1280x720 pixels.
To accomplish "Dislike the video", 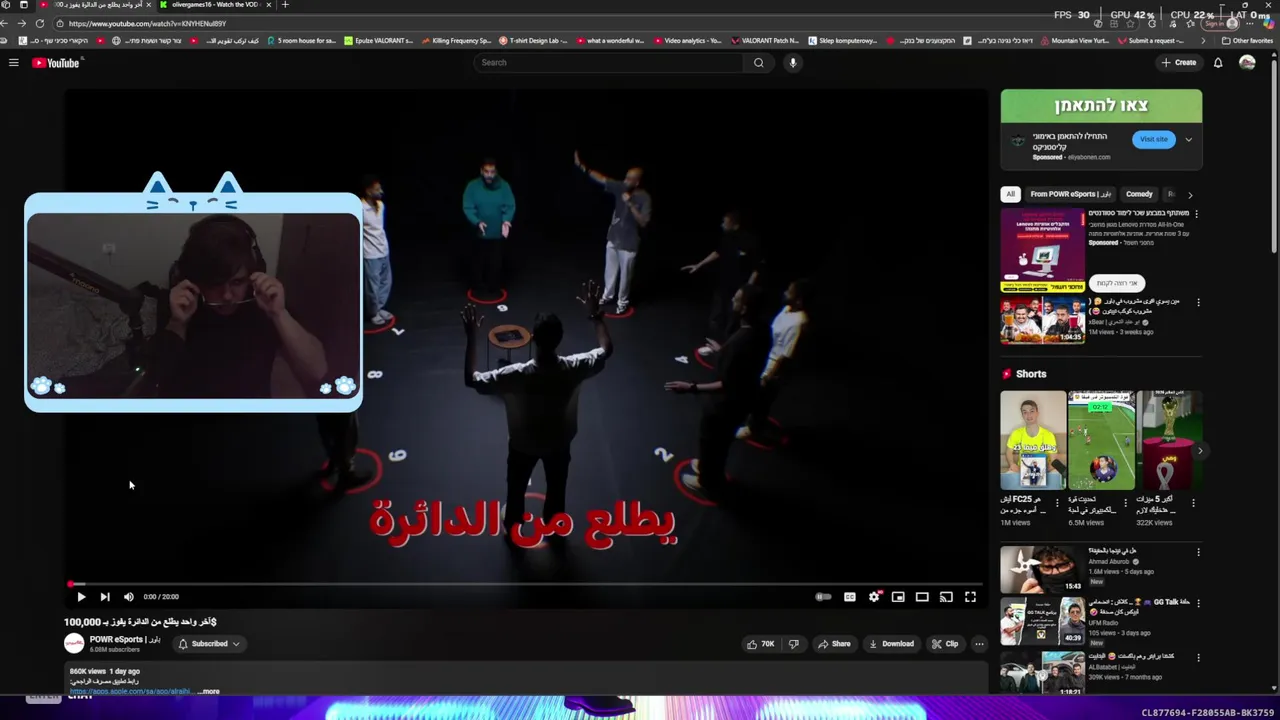I will (794, 644).
